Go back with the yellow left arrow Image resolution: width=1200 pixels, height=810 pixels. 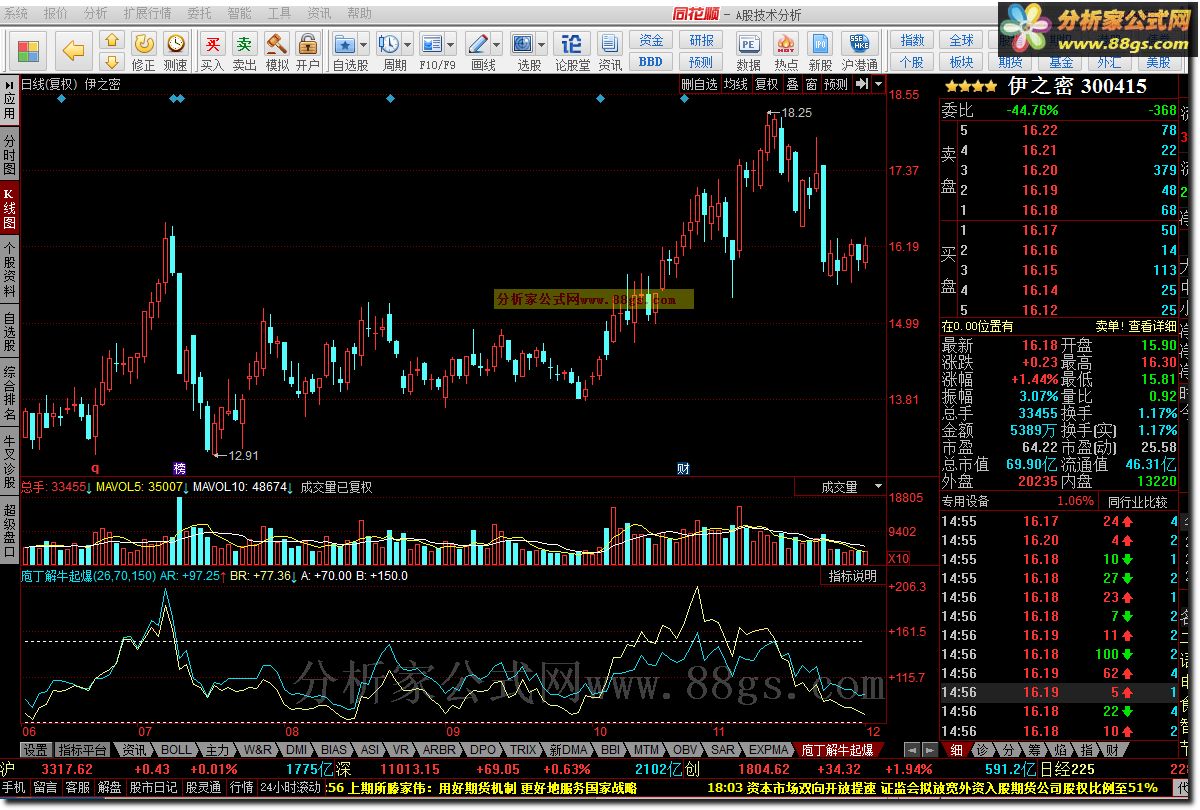pyautogui.click(x=73, y=50)
